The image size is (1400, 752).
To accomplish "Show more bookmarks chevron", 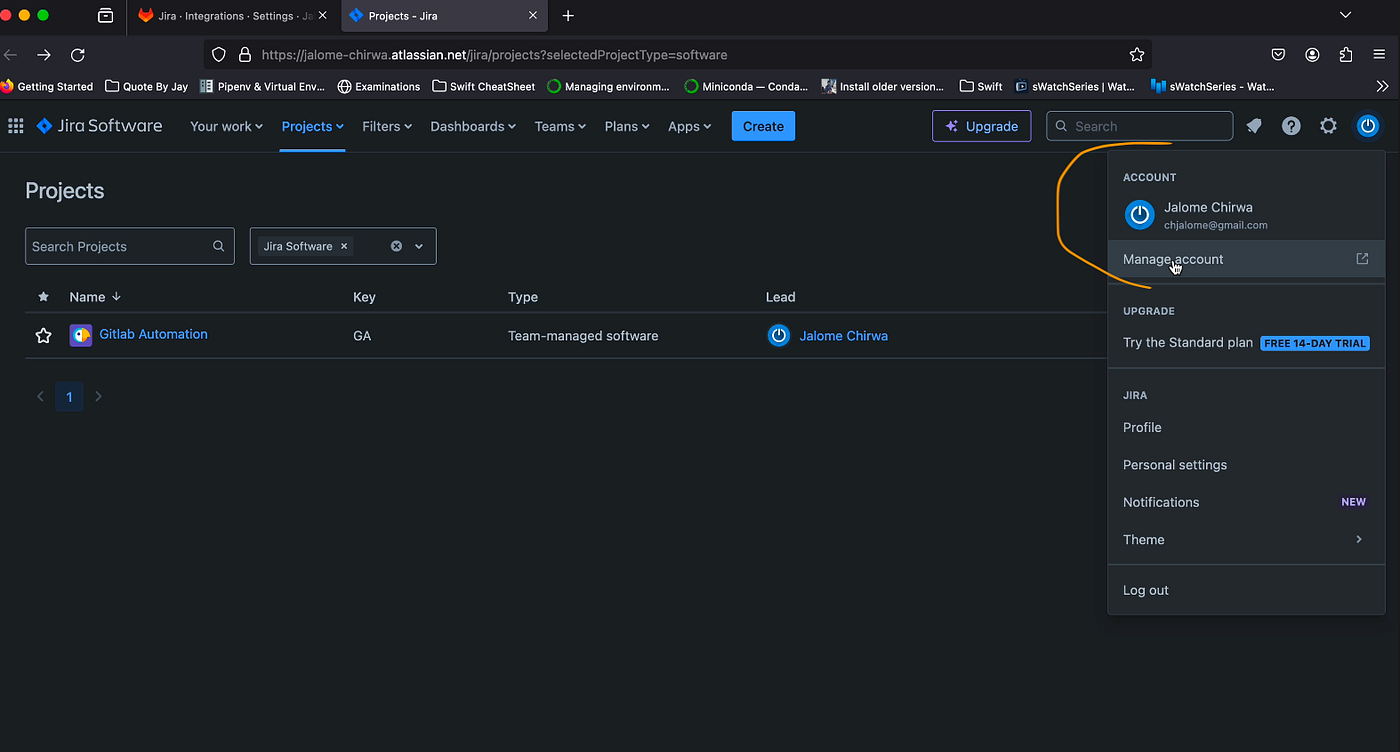I will 1383,87.
